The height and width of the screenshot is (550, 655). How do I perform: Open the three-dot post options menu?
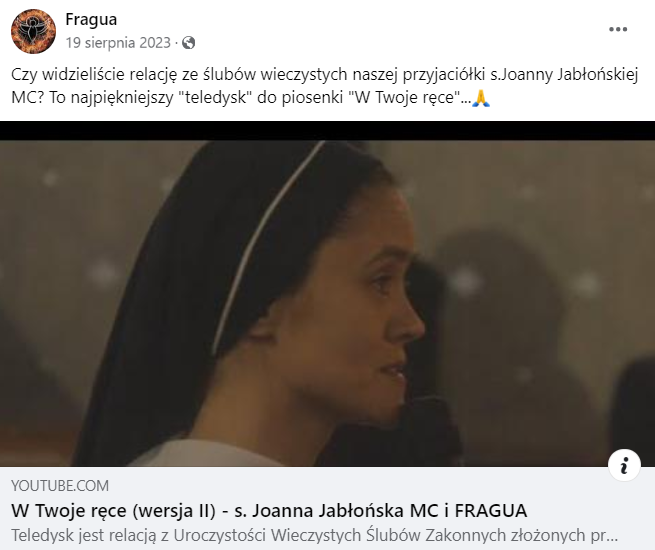coord(618,29)
